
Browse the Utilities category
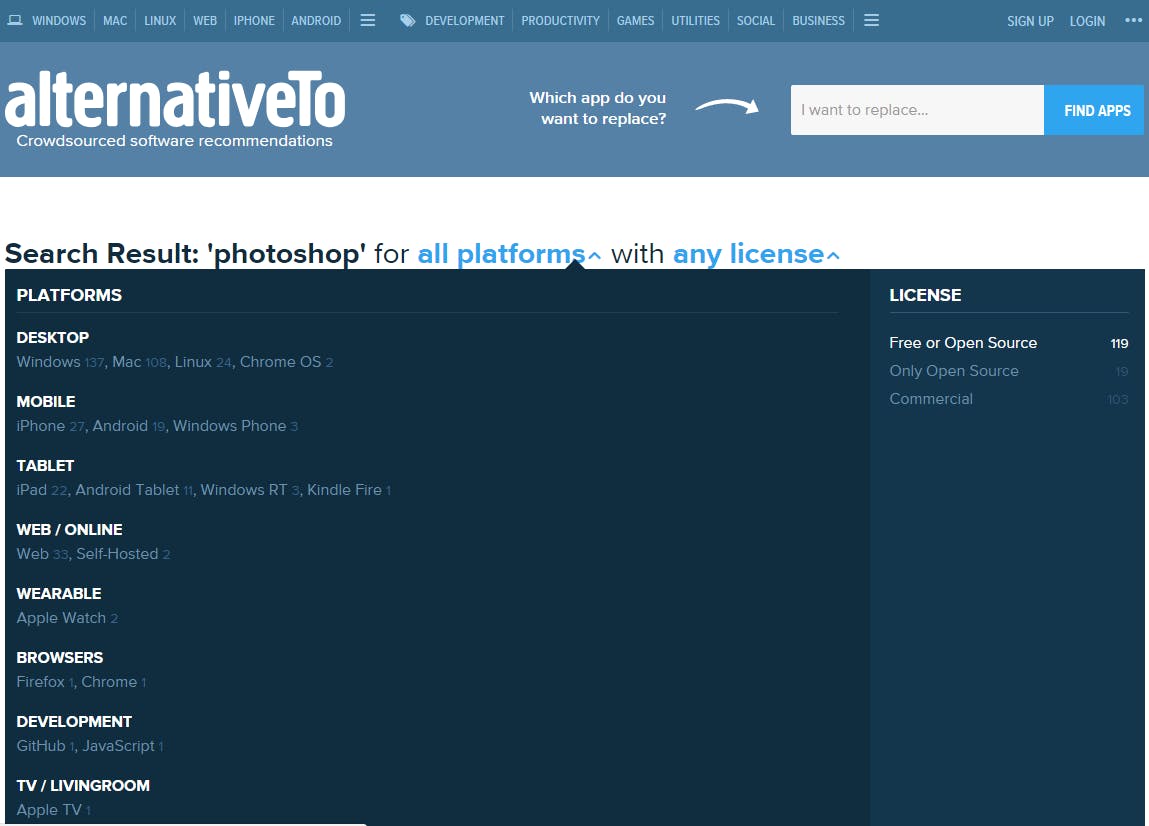(x=695, y=21)
